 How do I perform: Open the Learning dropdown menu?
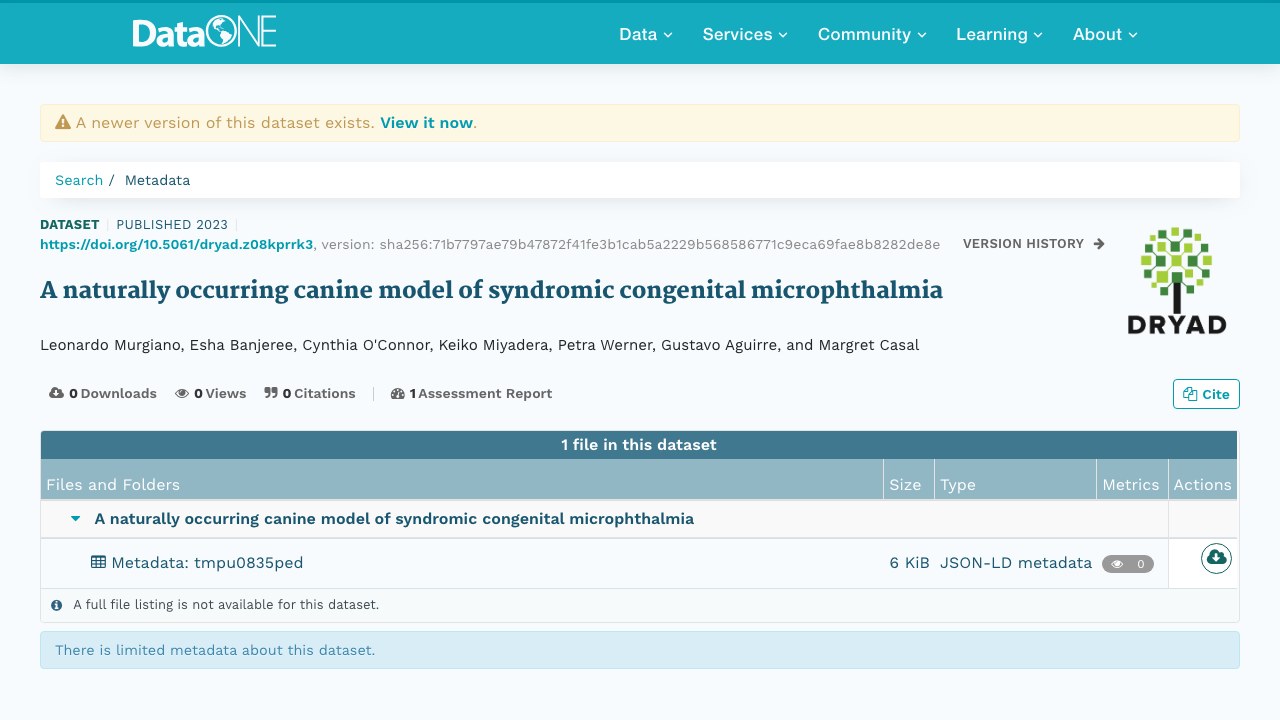click(999, 34)
